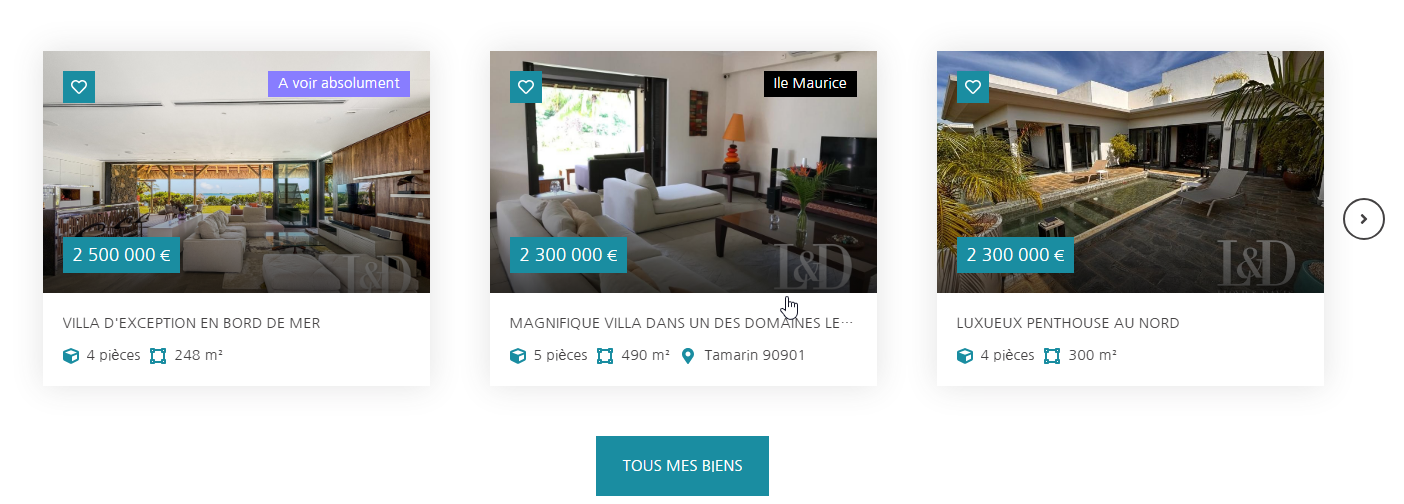Toggle heart on the Magnifique Villa listing
1404x504 pixels.
[x=526, y=87]
